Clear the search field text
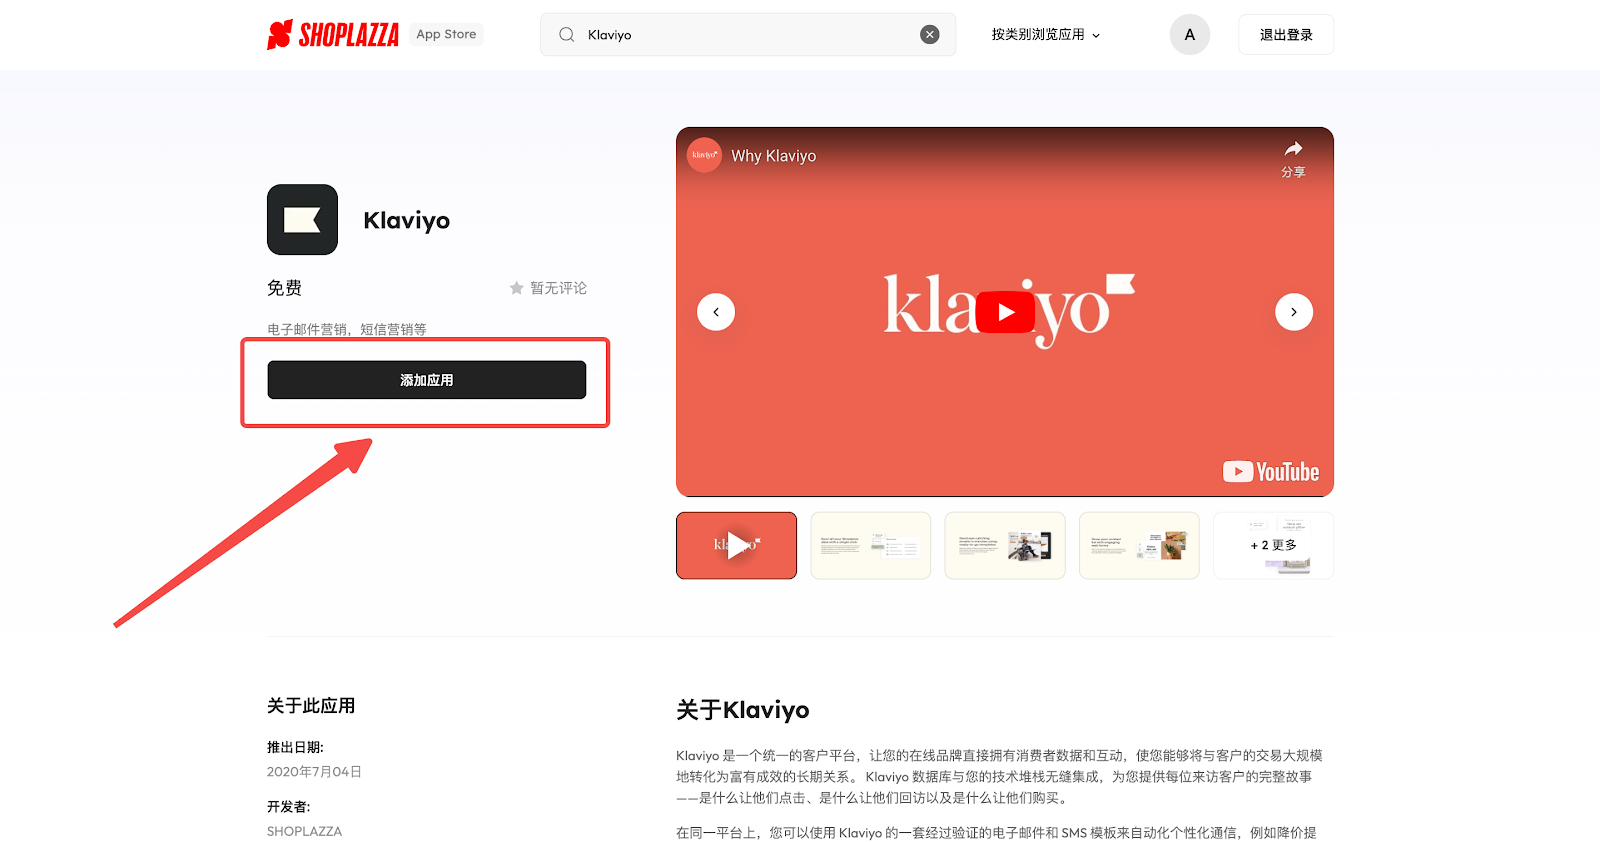 tap(930, 35)
